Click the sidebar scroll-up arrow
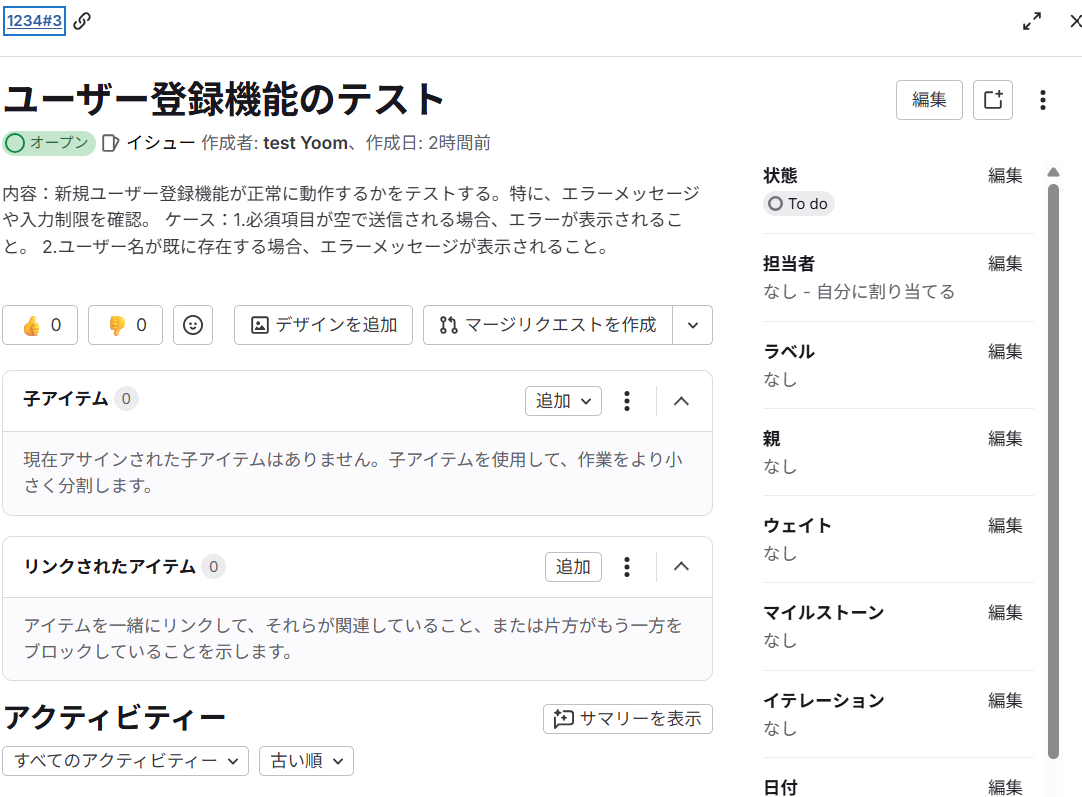Image resolution: width=1082 pixels, height=797 pixels. tap(1053, 173)
